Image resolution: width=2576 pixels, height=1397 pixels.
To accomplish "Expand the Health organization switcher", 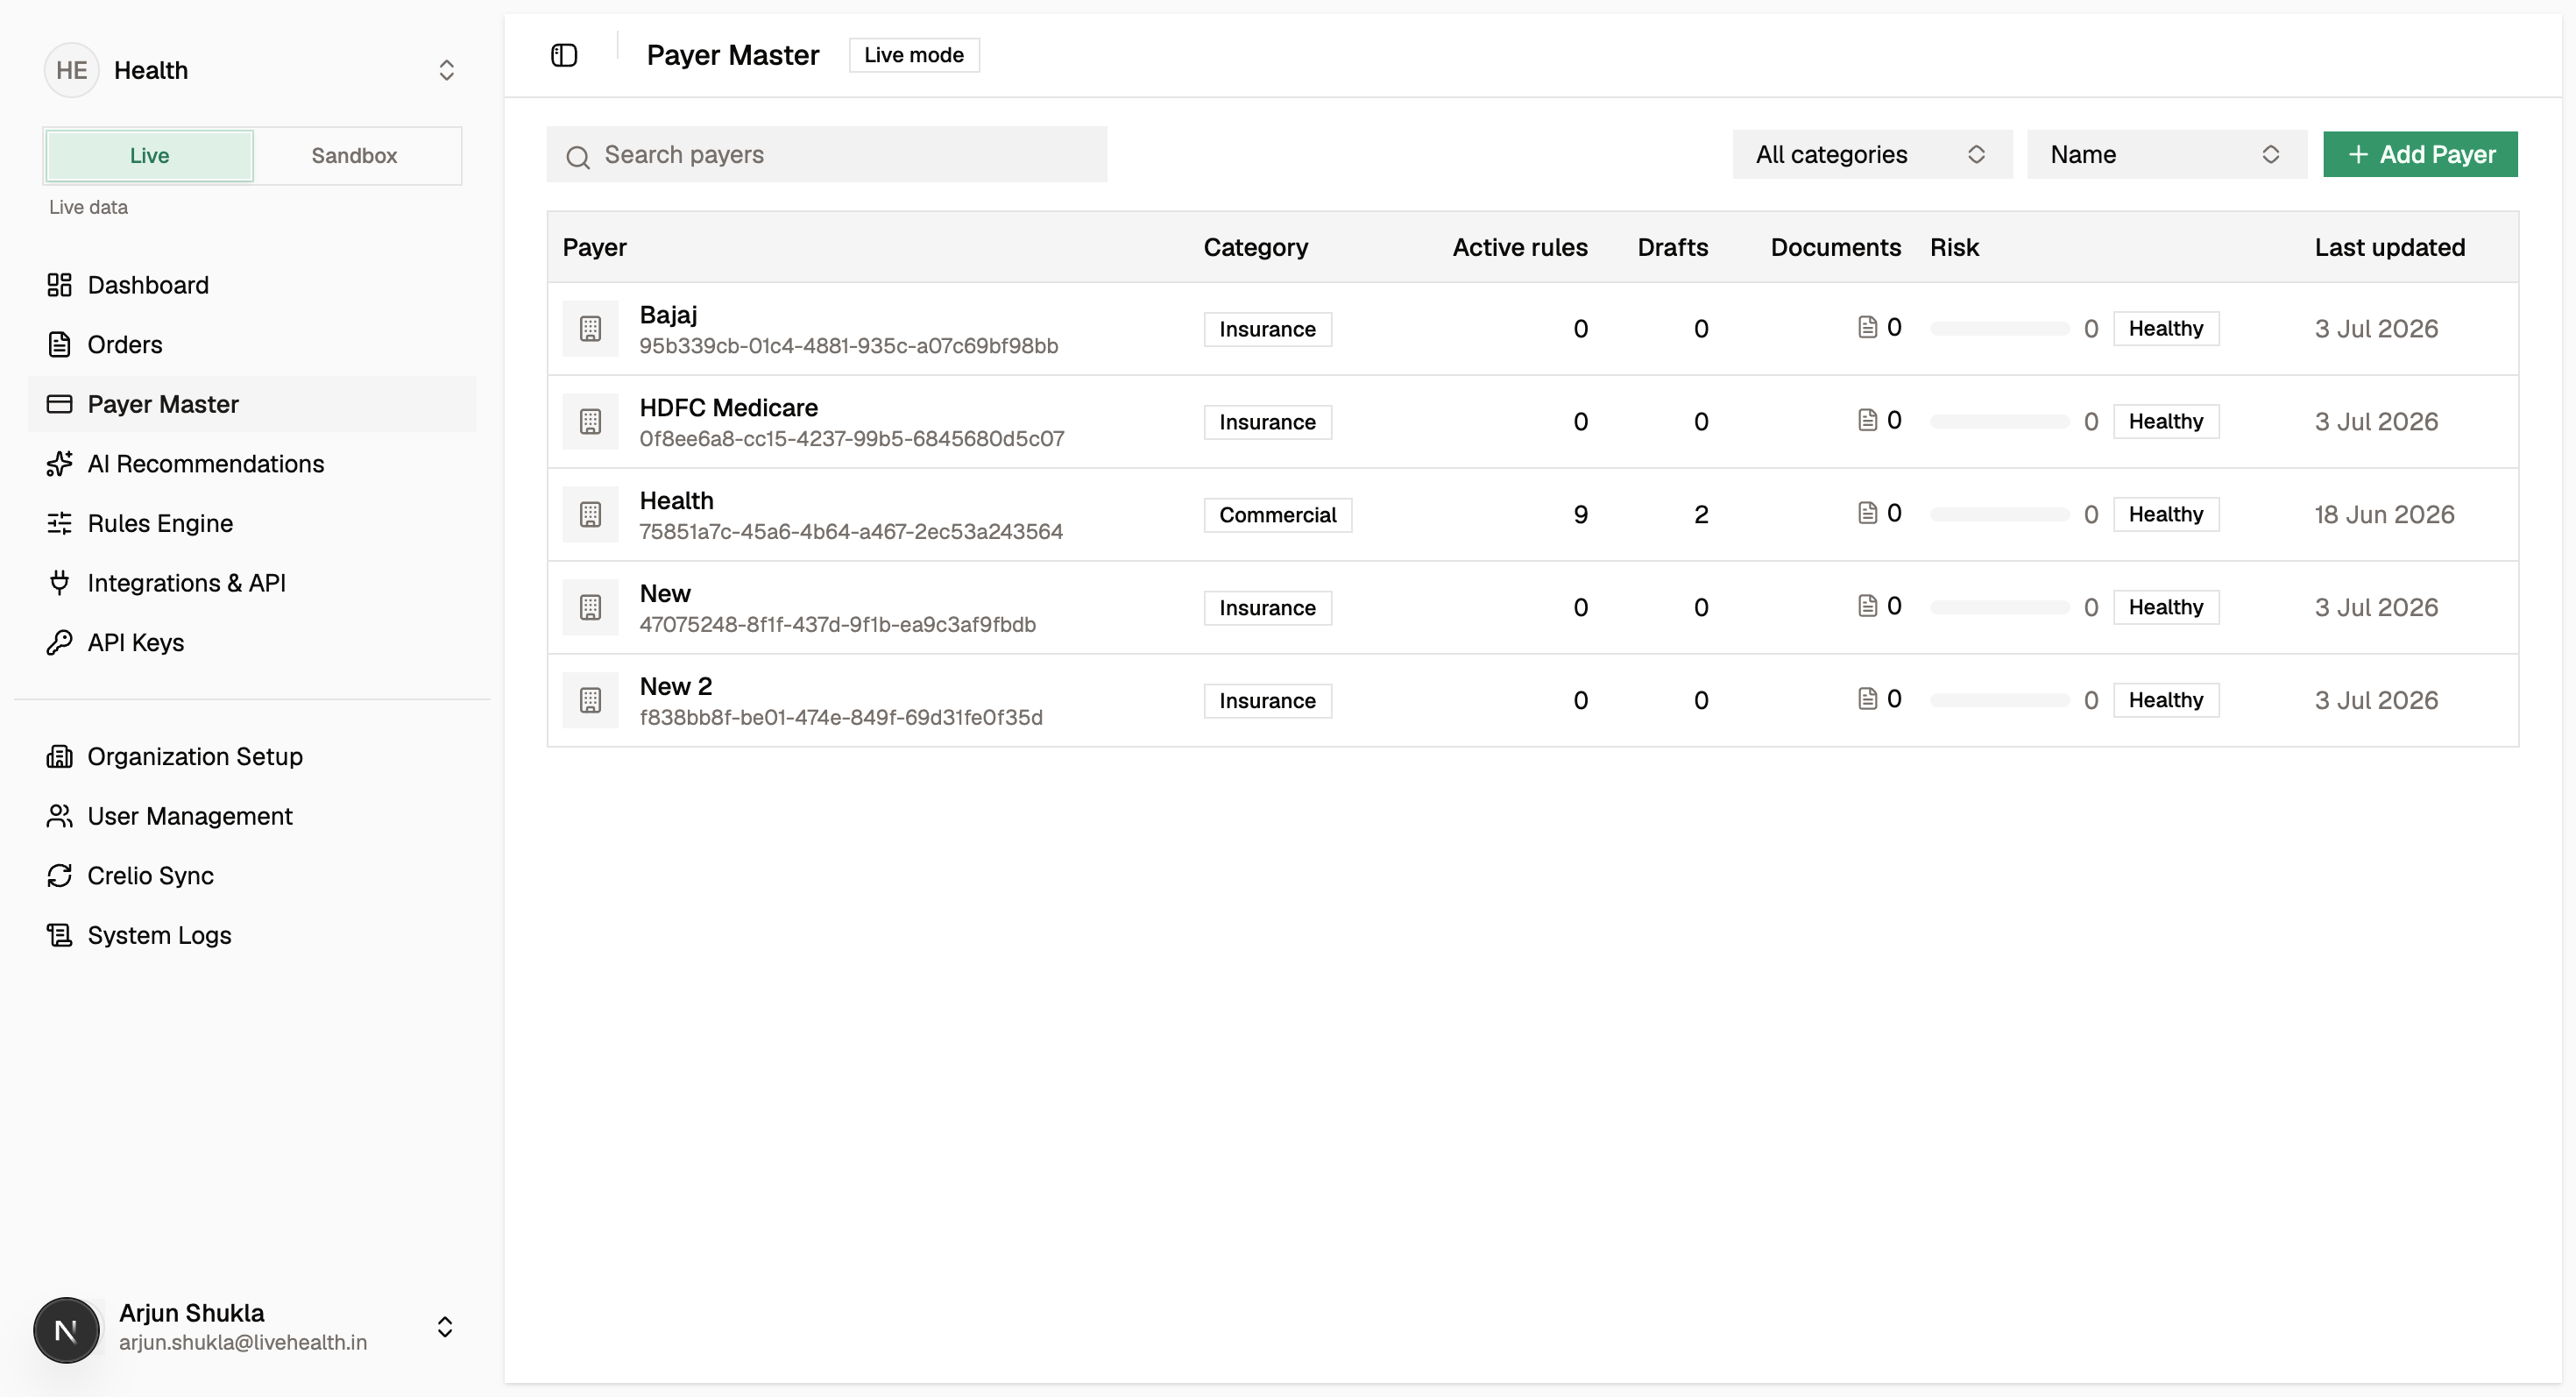I will pyautogui.click(x=446, y=70).
